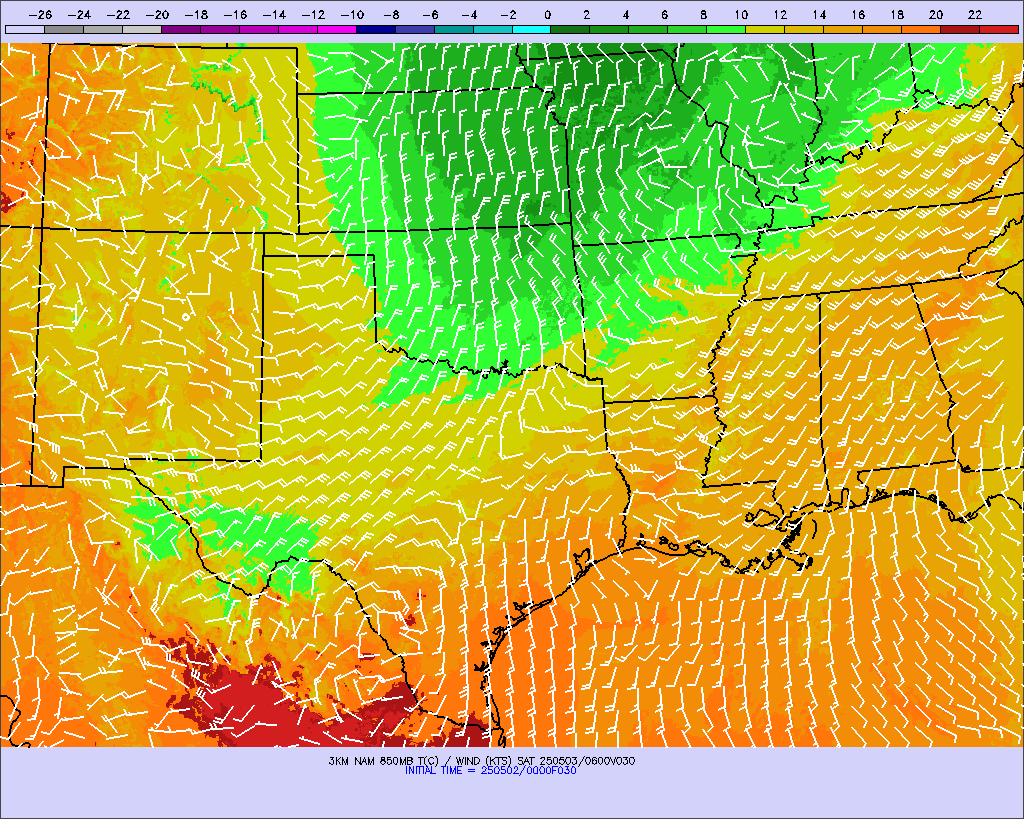This screenshot has height=819, width=1024.
Task: Click the '4' temperature scale label
Action: pos(626,14)
